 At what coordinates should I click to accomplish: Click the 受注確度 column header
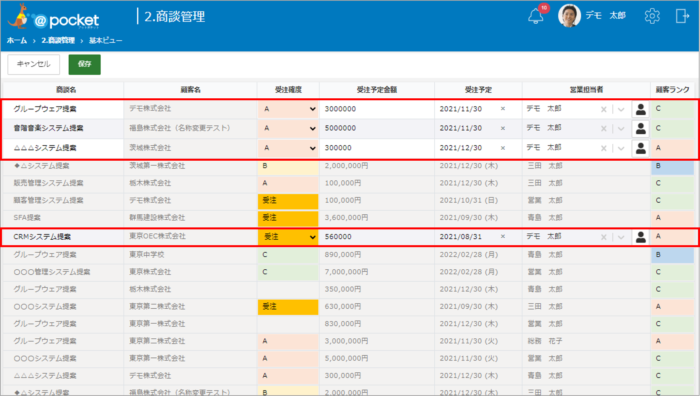click(x=288, y=90)
